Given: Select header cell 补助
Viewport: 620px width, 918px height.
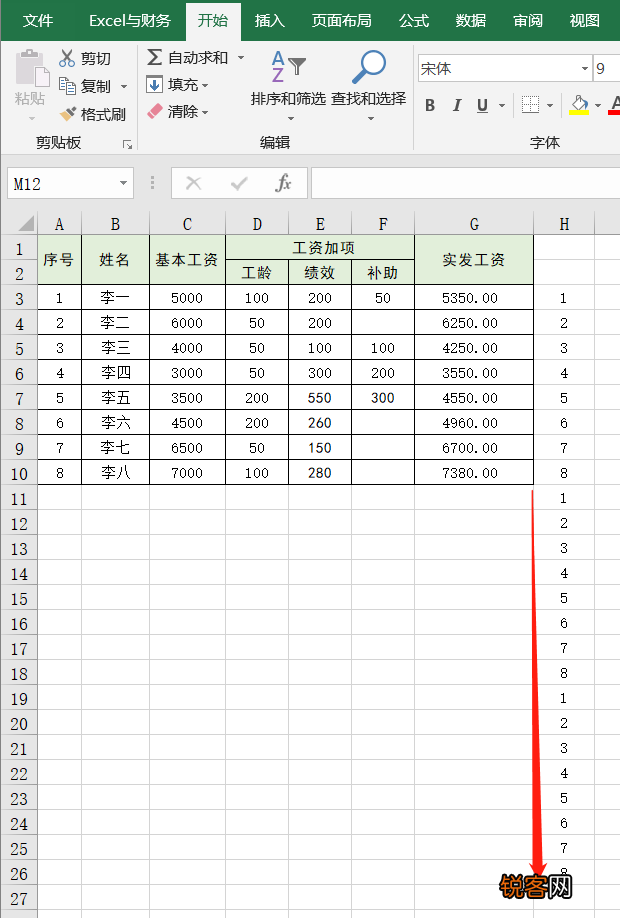Looking at the screenshot, I should click(x=383, y=273).
